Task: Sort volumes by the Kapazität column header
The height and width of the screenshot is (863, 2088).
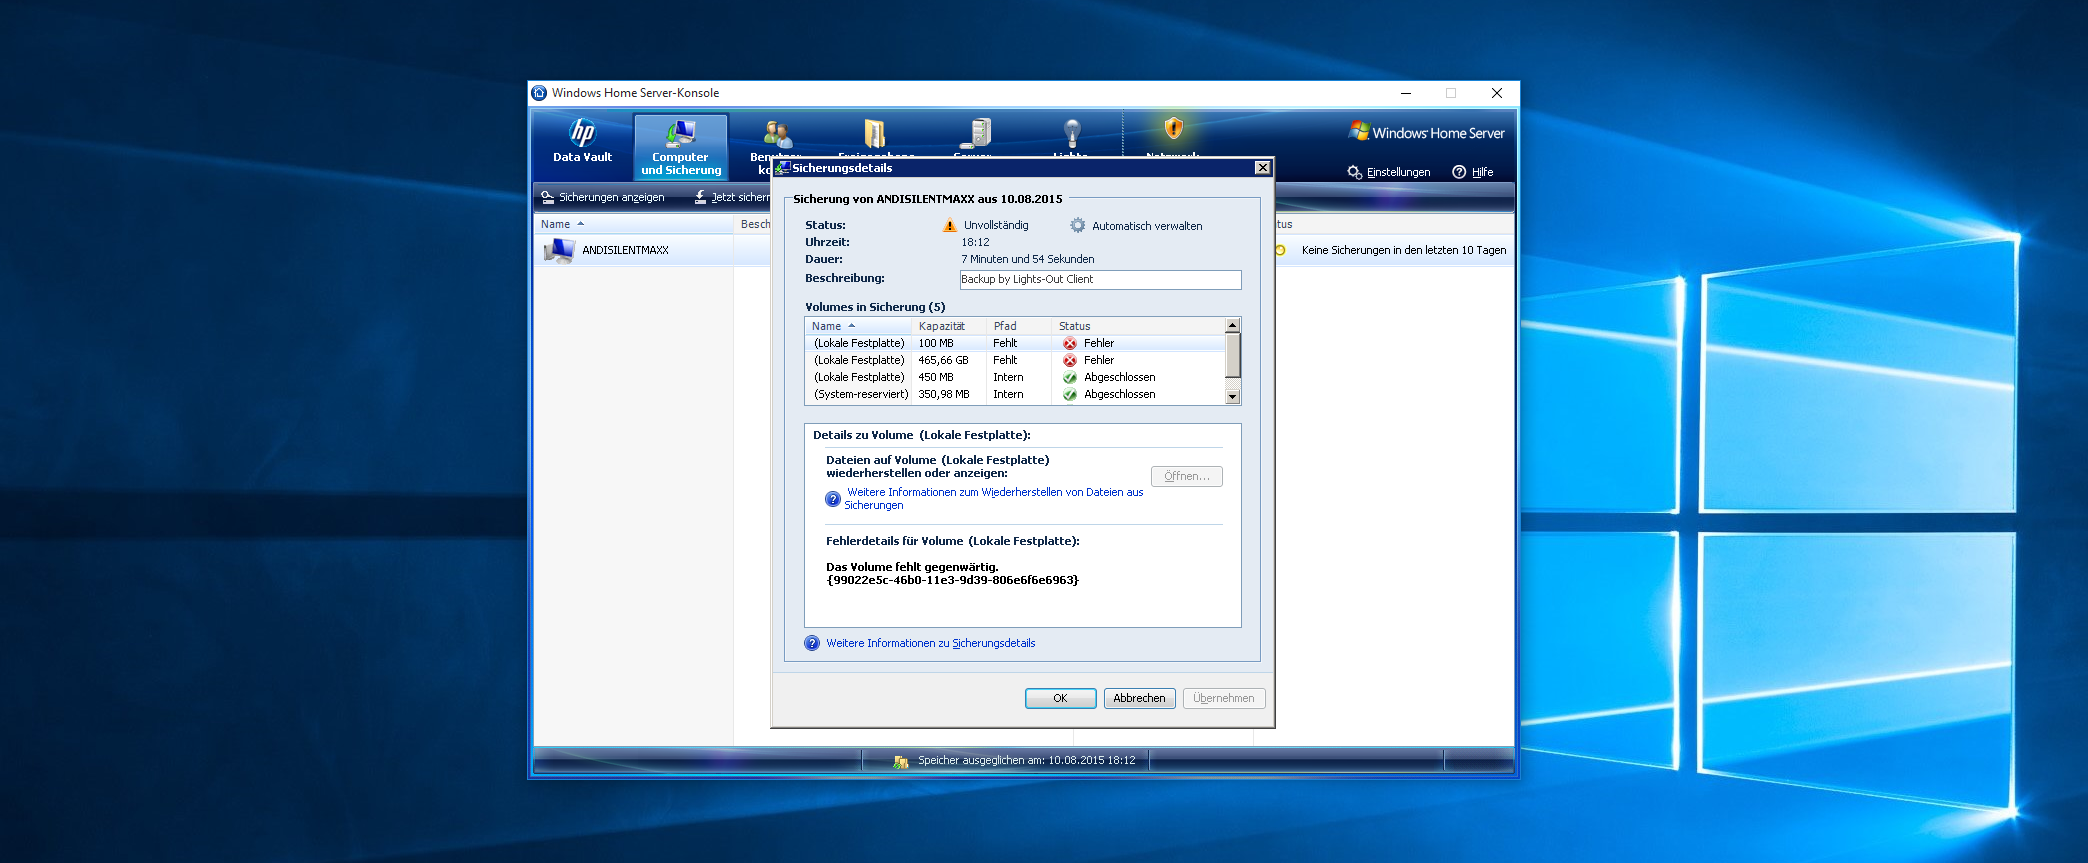Action: [x=949, y=326]
